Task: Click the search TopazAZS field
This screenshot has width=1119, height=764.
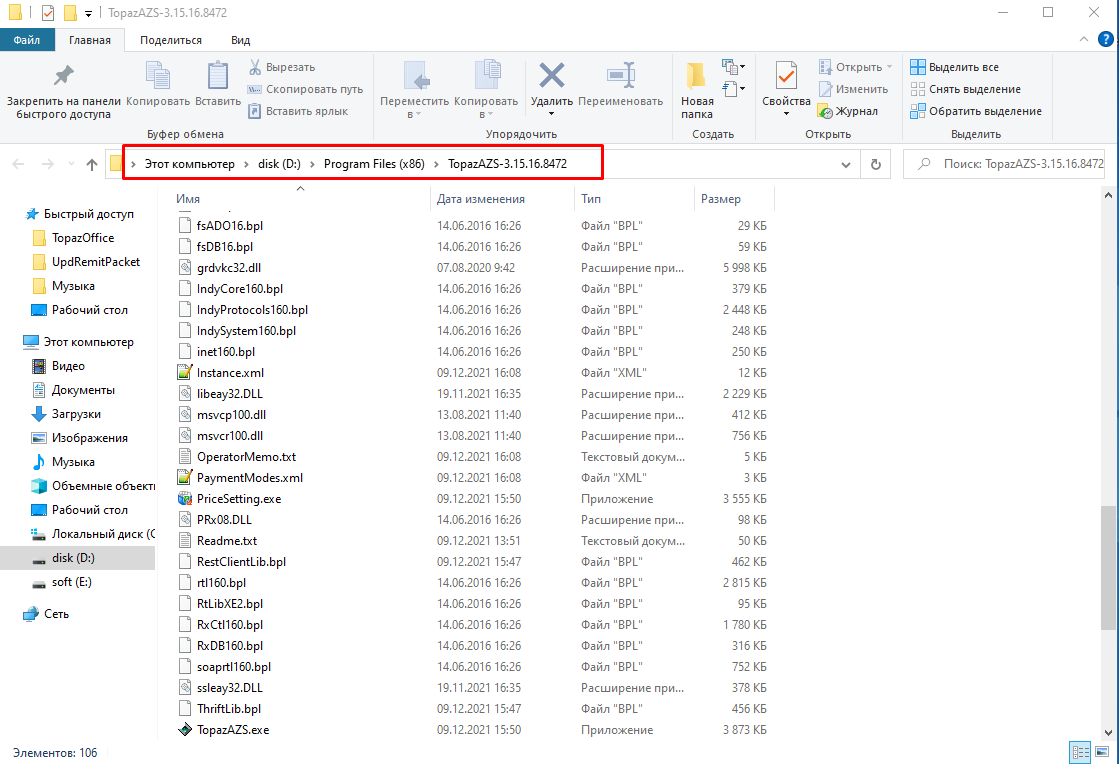Action: click(1004, 164)
